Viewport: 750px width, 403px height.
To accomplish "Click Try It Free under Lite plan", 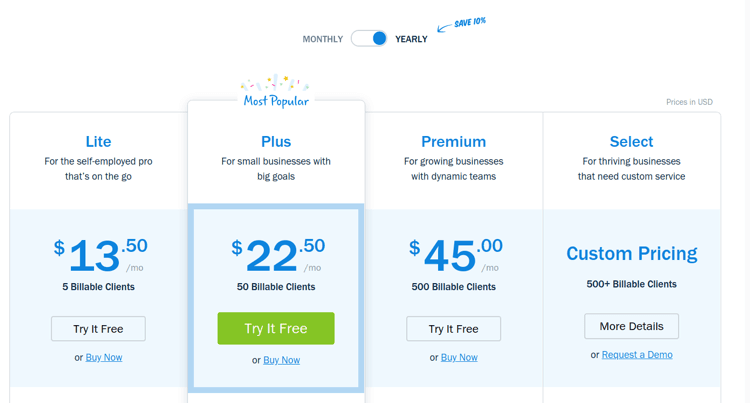I will [x=99, y=328].
